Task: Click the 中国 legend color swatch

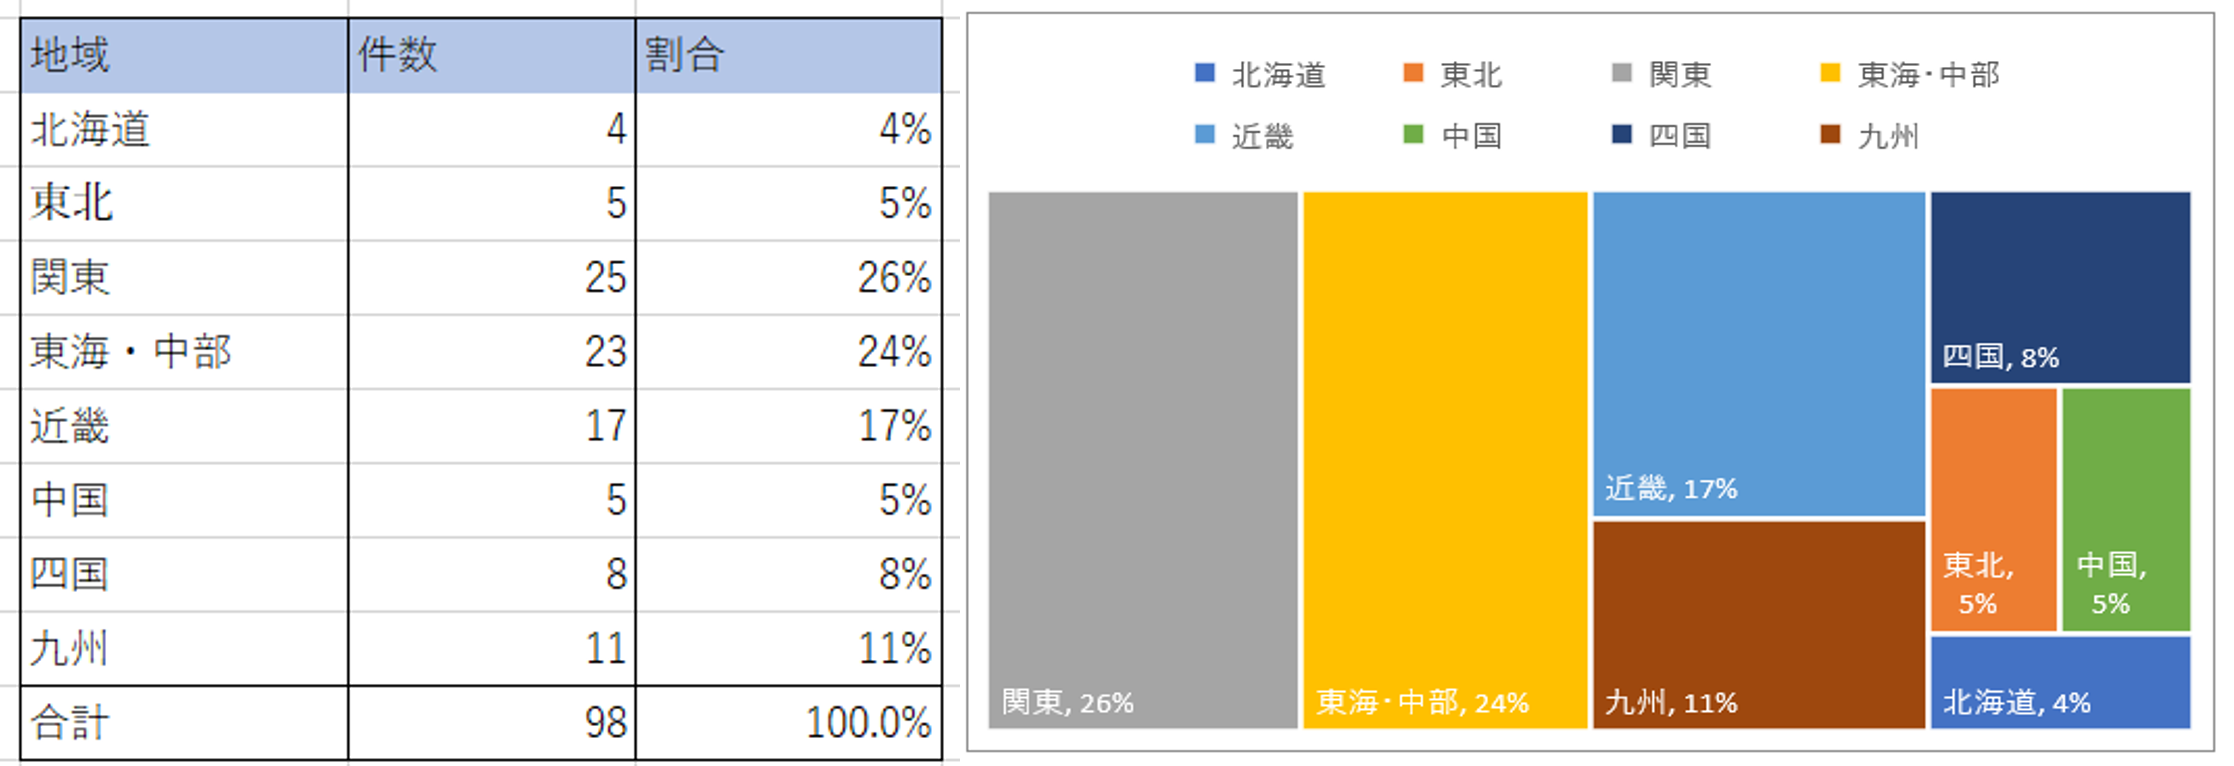Action: point(1413,134)
